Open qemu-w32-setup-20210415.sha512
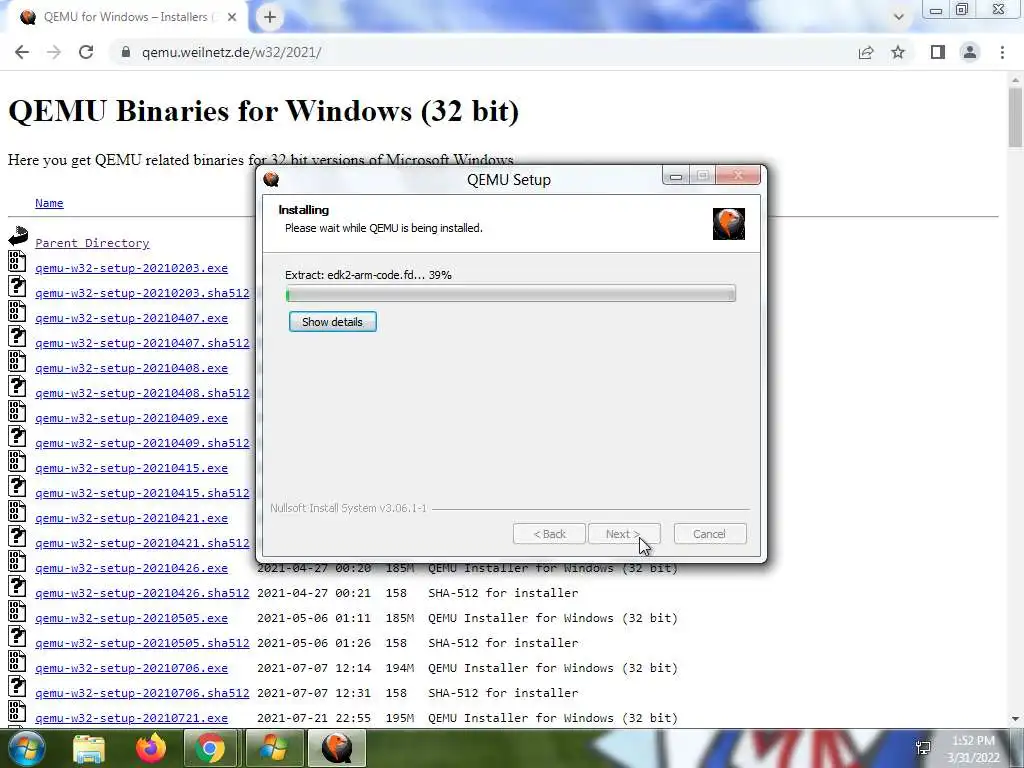Screen dimensions: 1024x768 142,493
